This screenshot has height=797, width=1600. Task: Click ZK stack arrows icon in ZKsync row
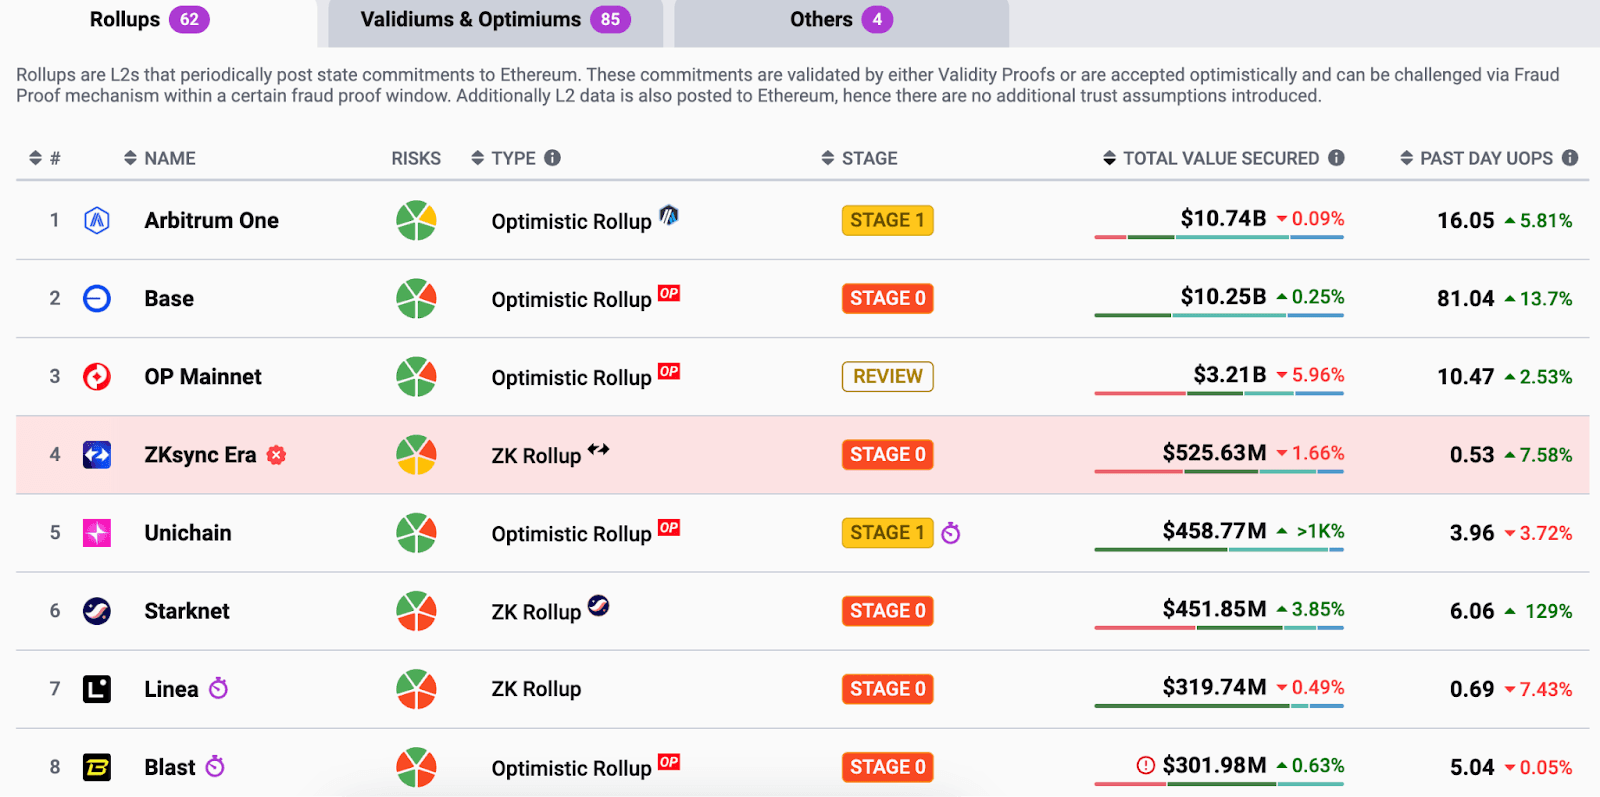[x=598, y=449]
